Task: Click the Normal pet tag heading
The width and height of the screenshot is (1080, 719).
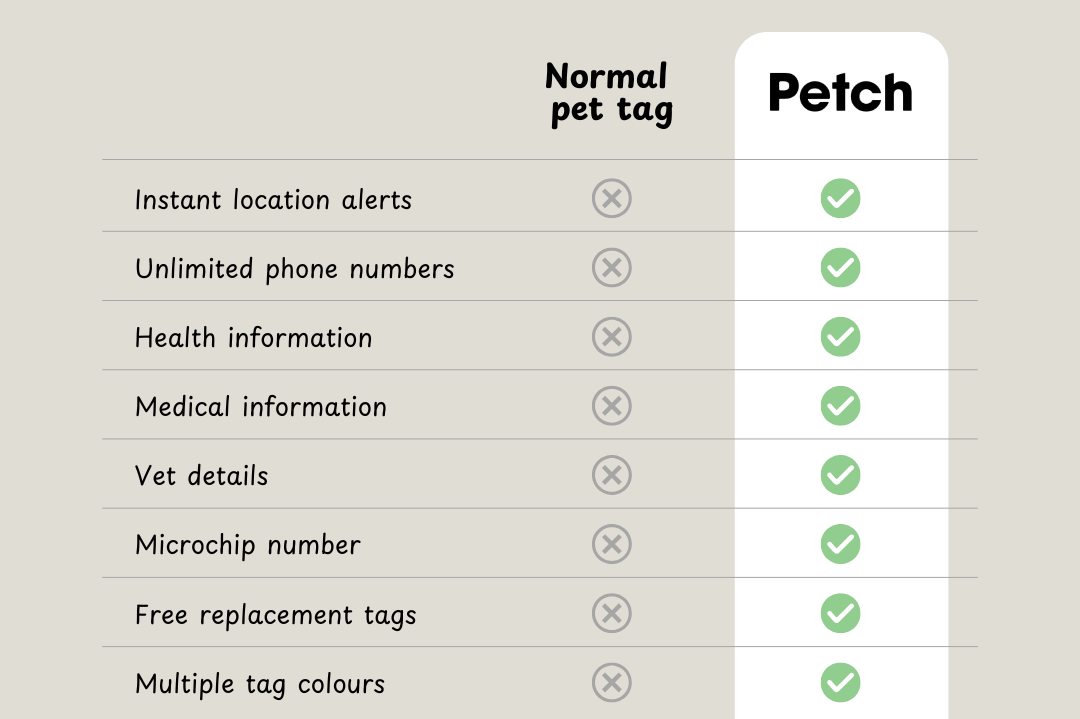Action: pos(609,93)
